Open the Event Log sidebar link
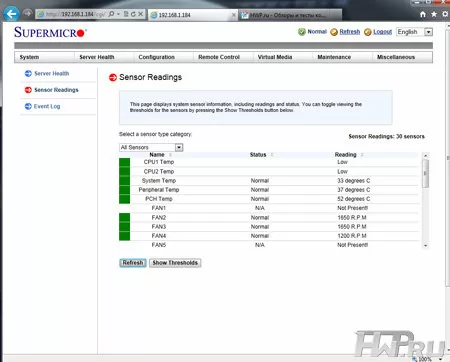The height and width of the screenshot is (362, 450). [x=47, y=106]
